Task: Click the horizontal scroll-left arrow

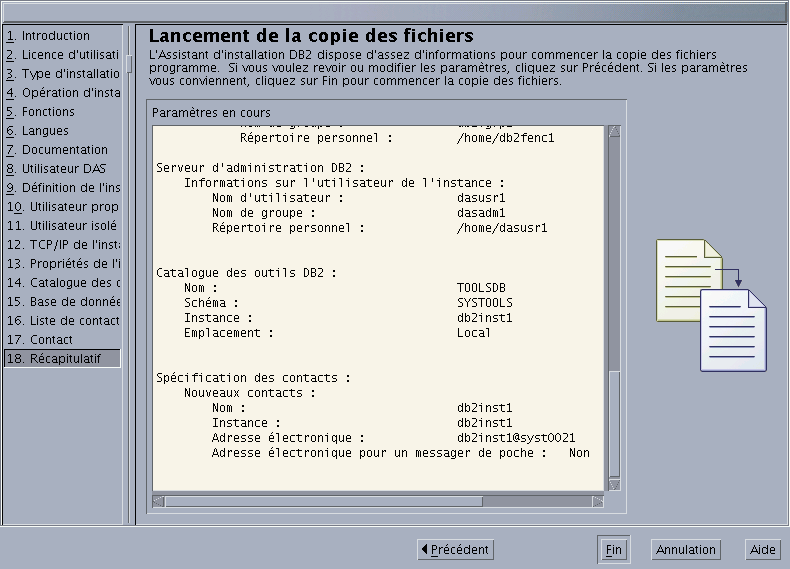Action: tap(158, 501)
